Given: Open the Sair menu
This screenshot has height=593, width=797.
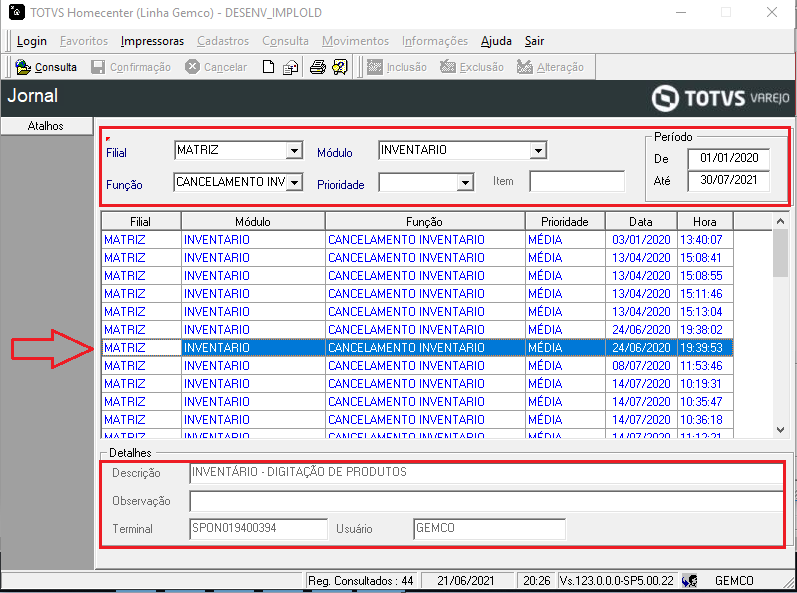Looking at the screenshot, I should (534, 41).
